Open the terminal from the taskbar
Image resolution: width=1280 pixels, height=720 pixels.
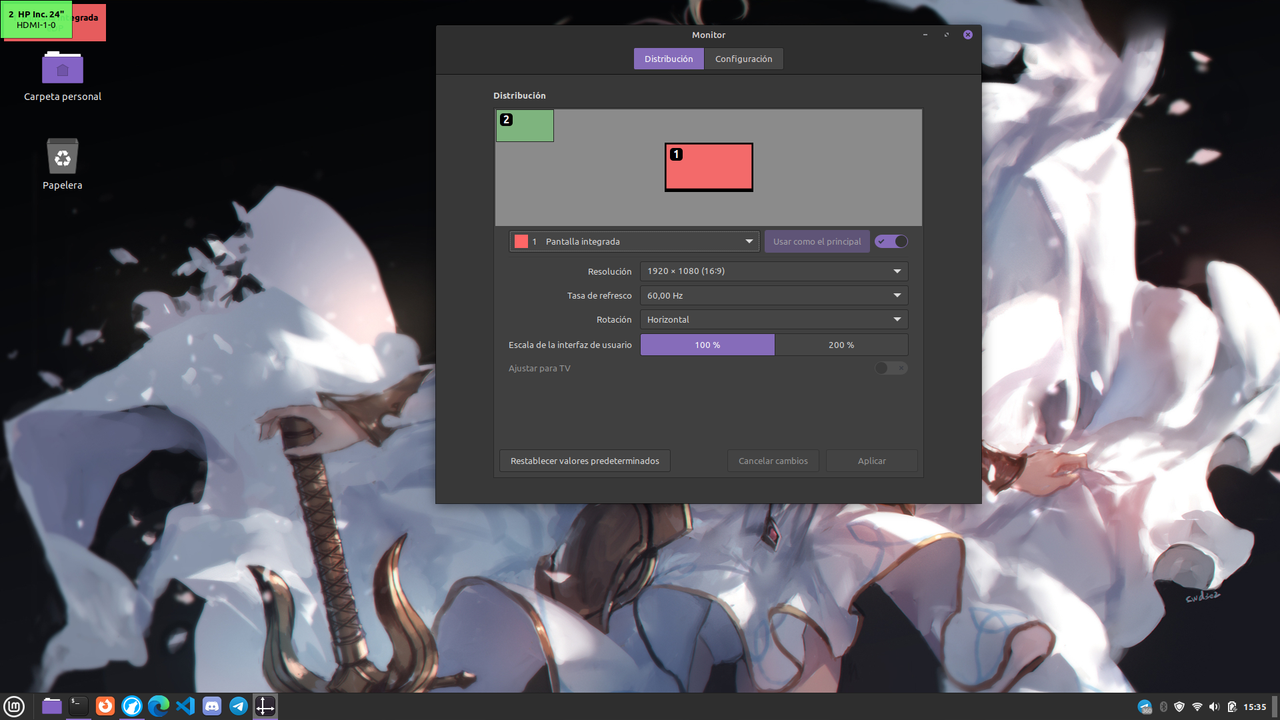pos(78,706)
